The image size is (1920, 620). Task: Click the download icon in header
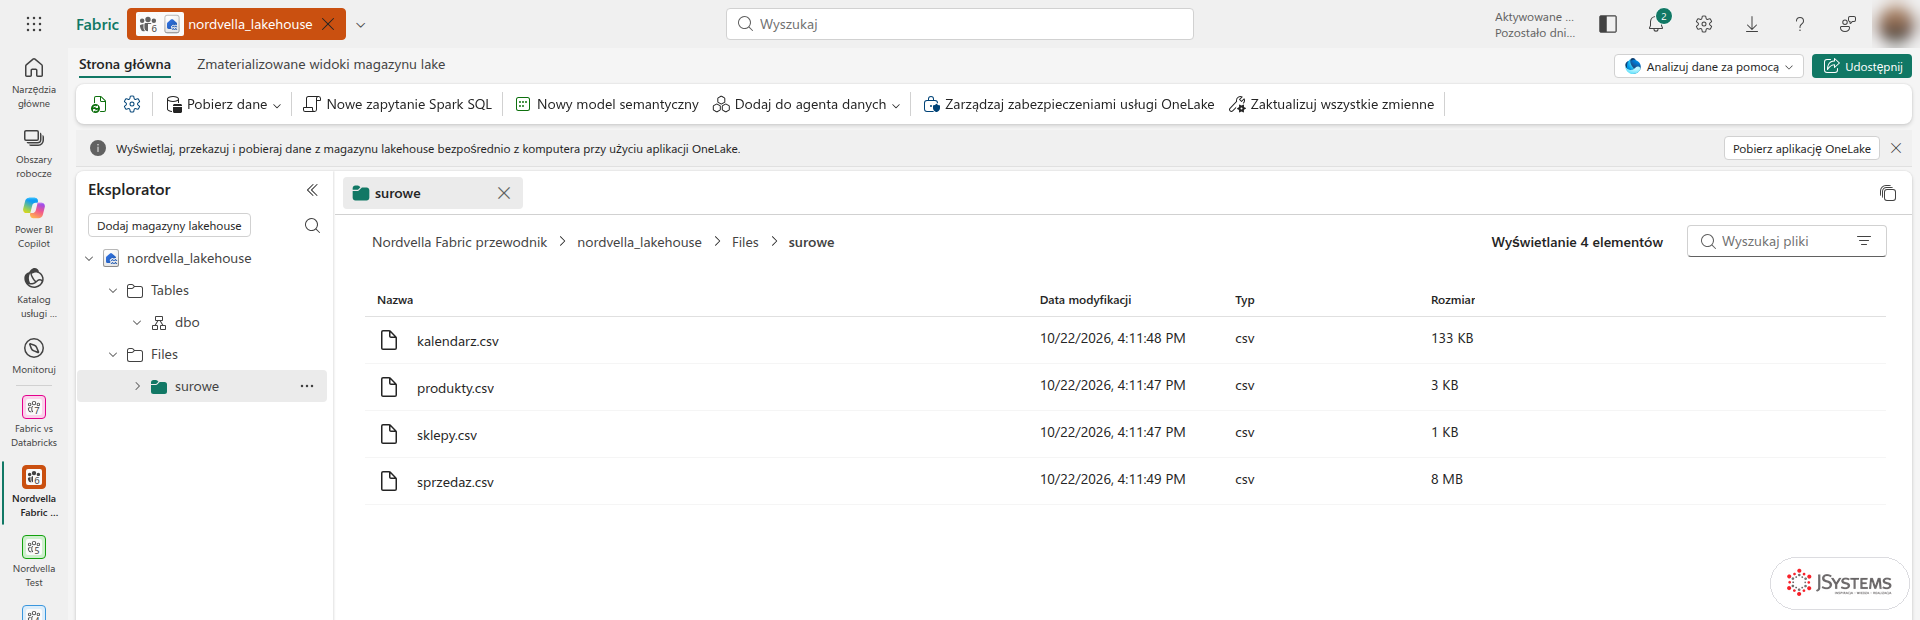(1752, 24)
